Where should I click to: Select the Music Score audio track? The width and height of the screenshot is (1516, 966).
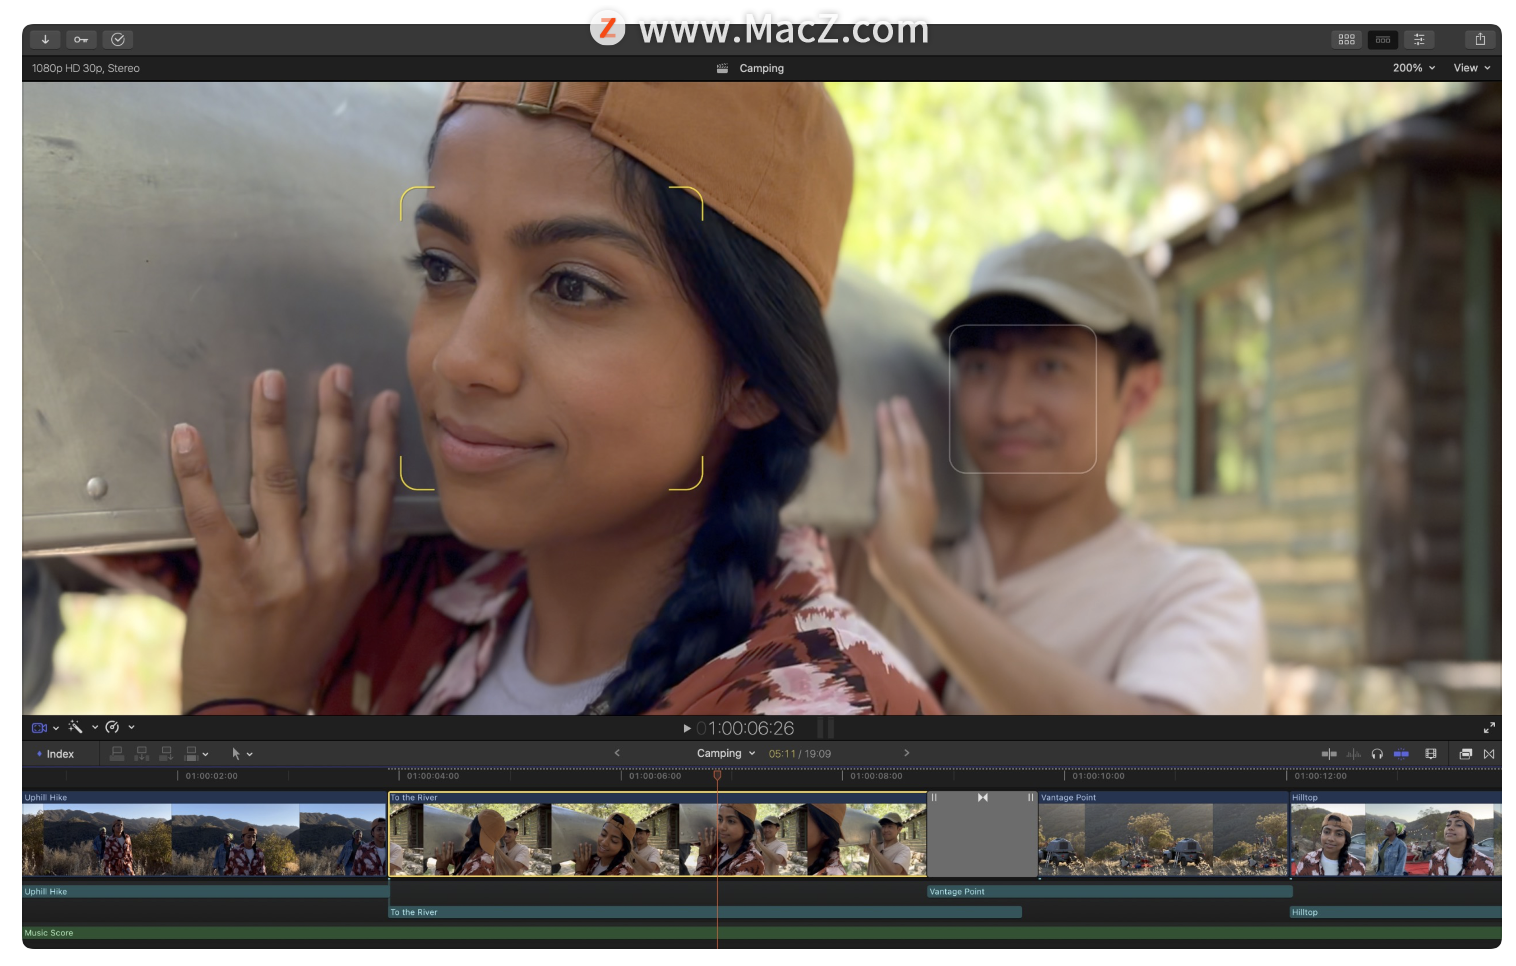click(x=762, y=933)
